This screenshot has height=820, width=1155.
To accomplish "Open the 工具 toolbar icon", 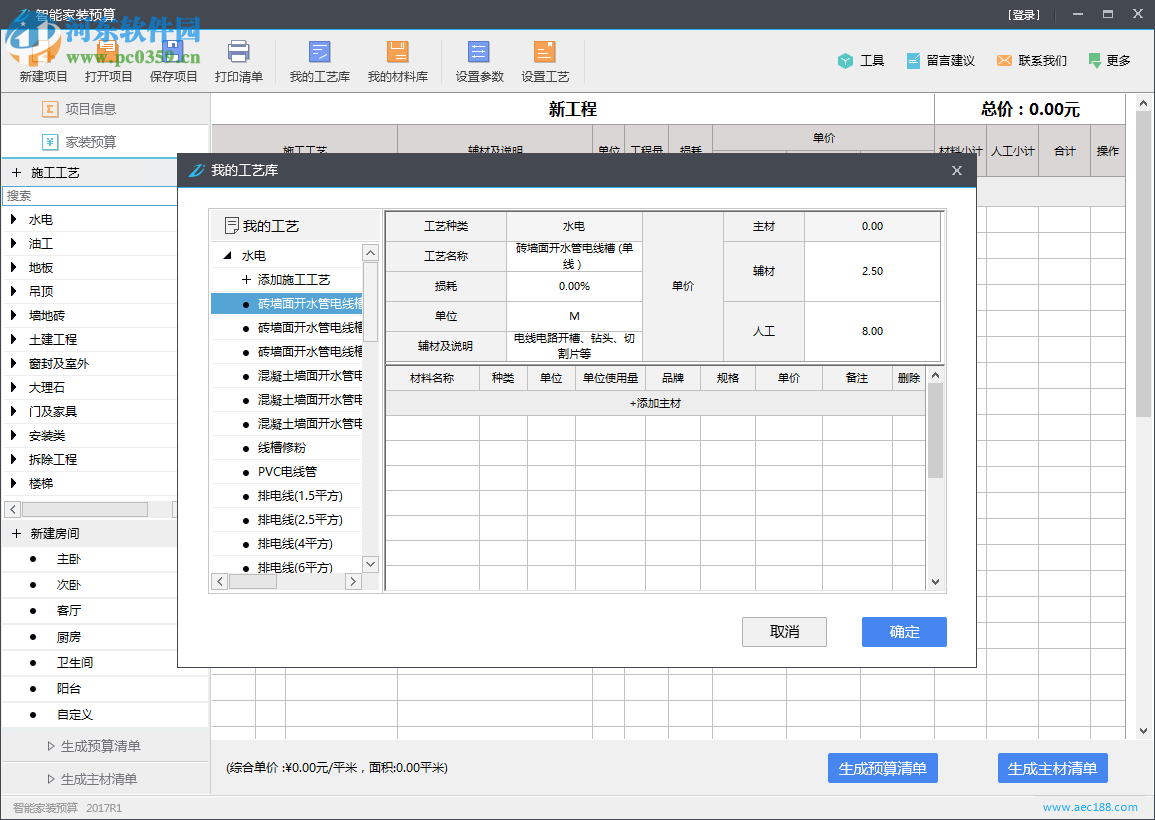I will 860,60.
